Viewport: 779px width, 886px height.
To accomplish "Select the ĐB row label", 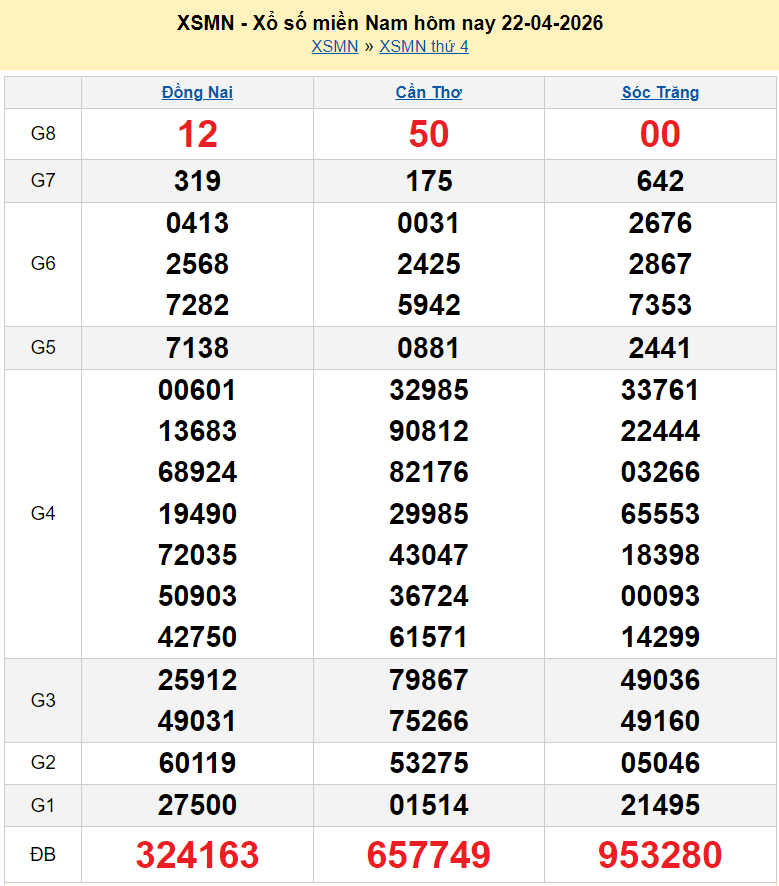I will (x=43, y=855).
